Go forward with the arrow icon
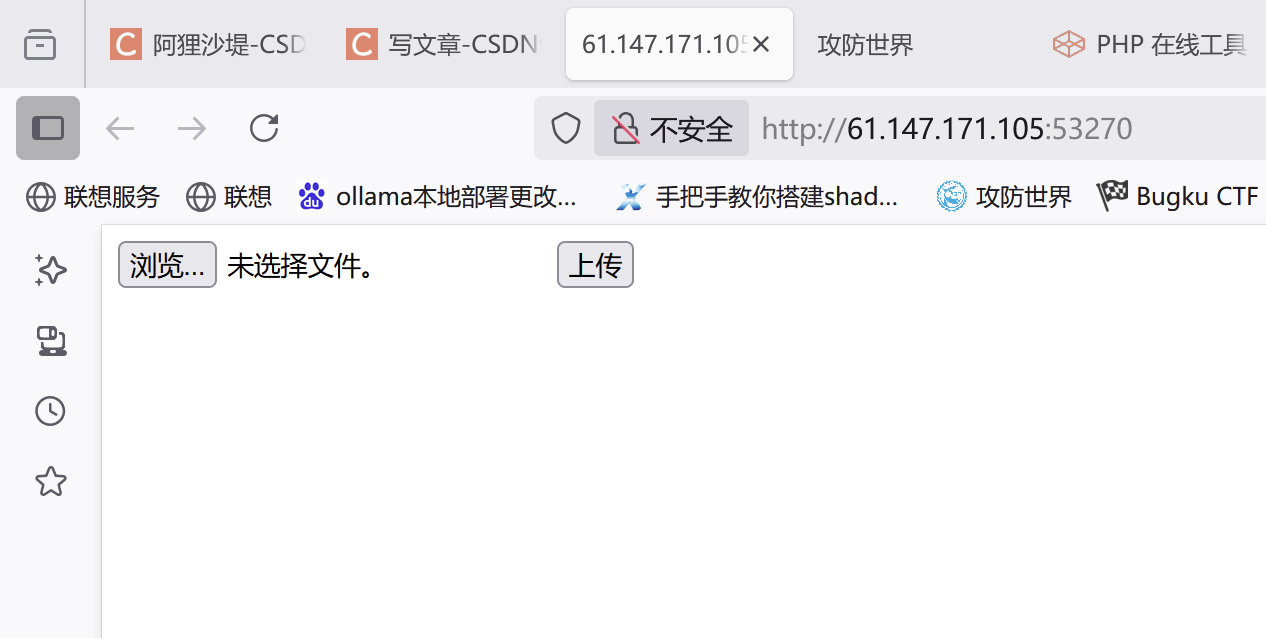This screenshot has width=1266, height=638. pyautogui.click(x=191, y=128)
